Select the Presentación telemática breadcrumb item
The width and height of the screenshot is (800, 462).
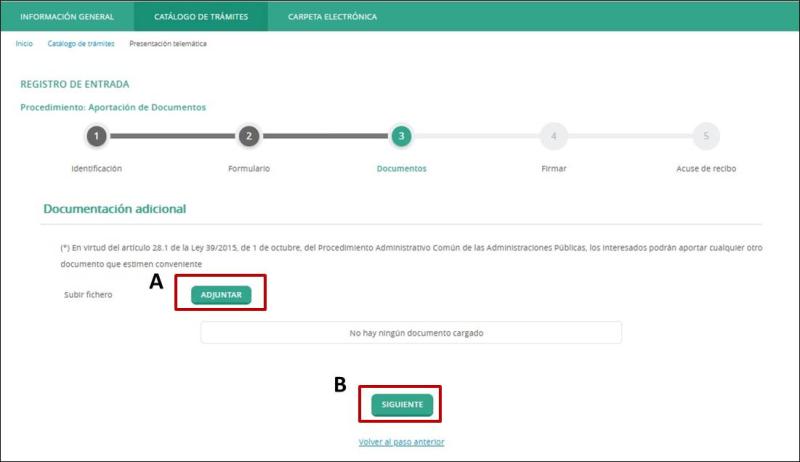click(x=168, y=44)
